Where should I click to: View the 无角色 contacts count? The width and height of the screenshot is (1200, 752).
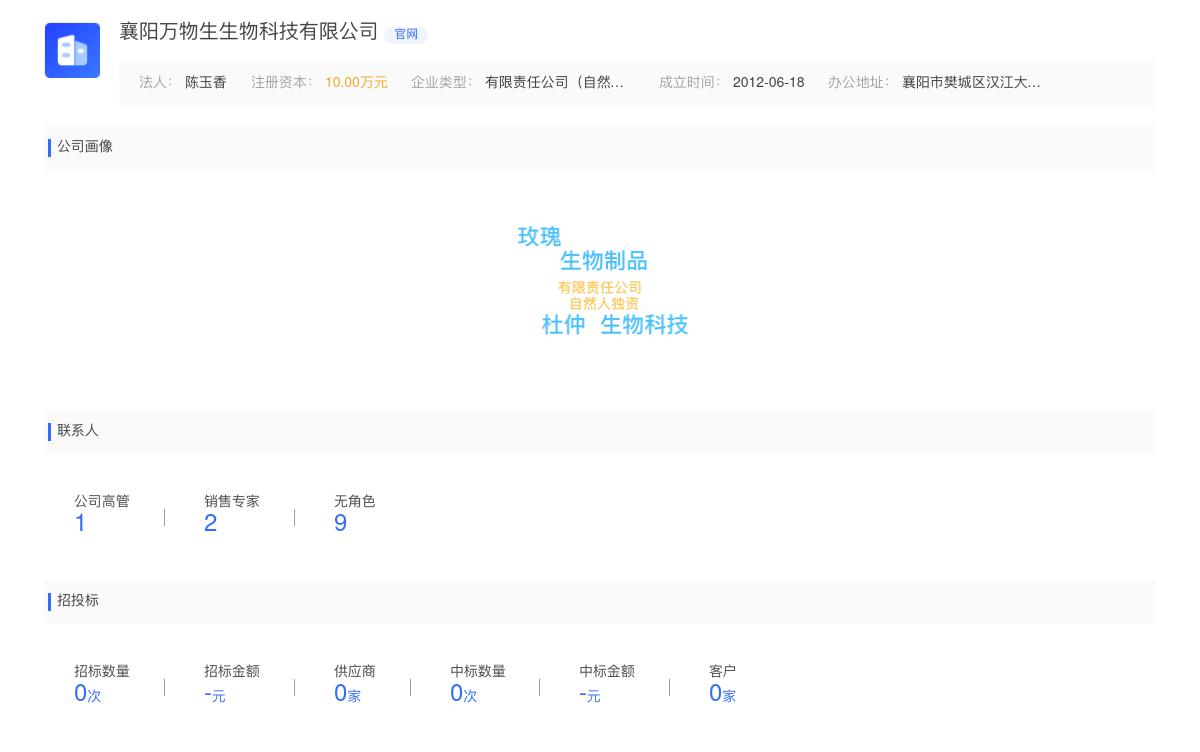(340, 523)
